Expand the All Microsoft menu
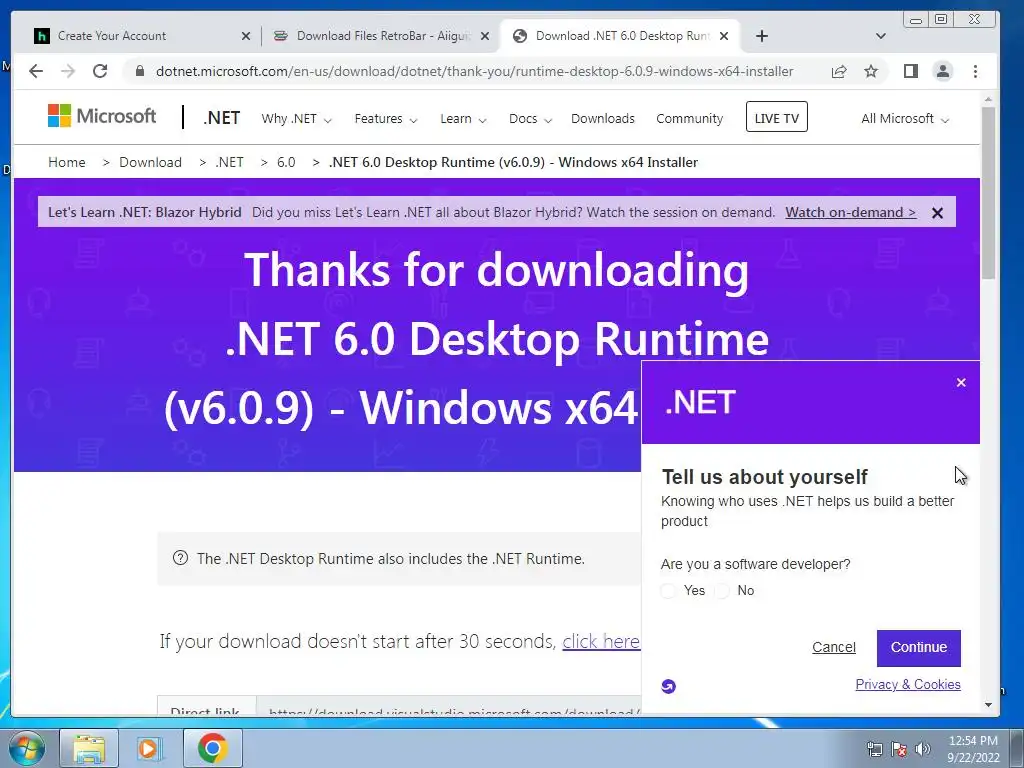This screenshot has width=1024, height=768. click(904, 119)
